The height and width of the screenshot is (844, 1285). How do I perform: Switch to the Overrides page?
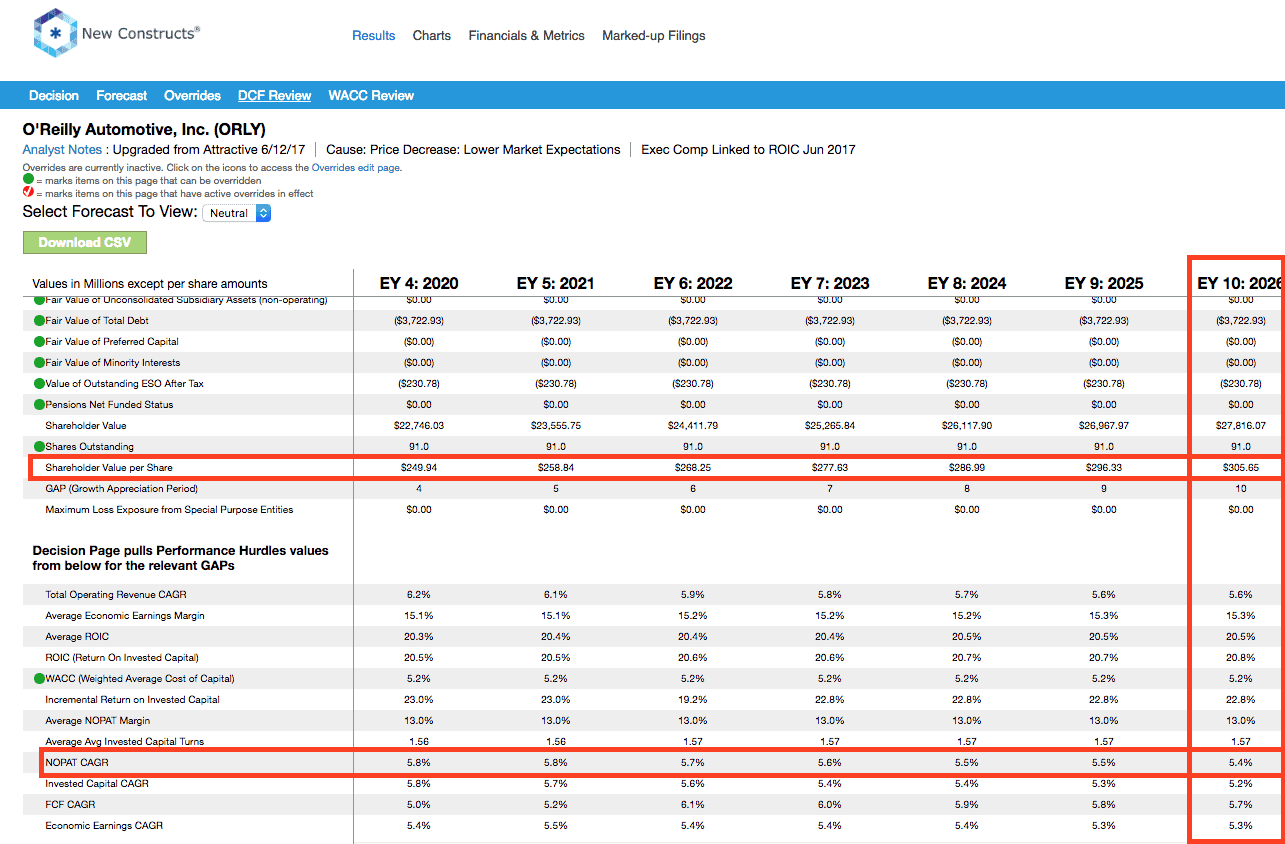193,96
